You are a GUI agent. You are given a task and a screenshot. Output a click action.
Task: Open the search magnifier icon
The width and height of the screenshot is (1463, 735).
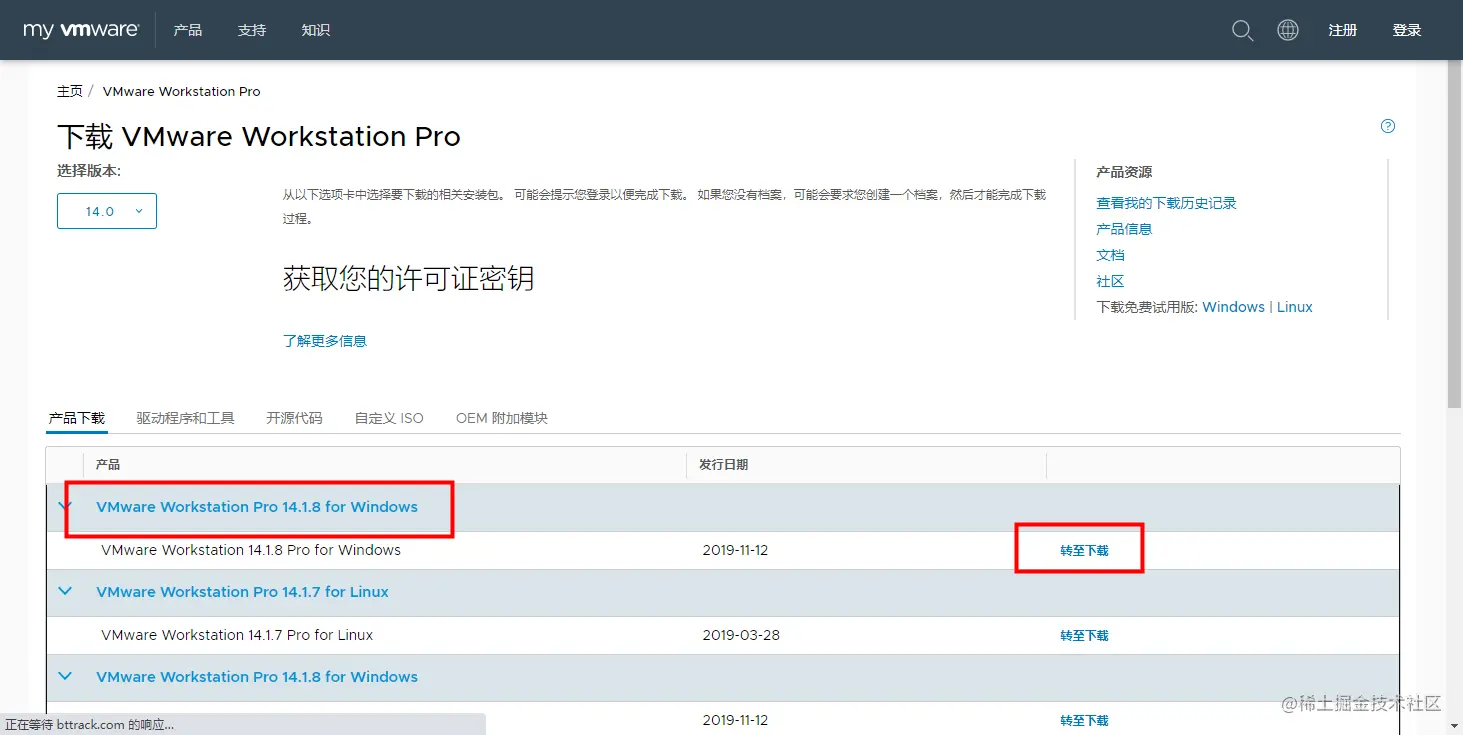click(1242, 30)
